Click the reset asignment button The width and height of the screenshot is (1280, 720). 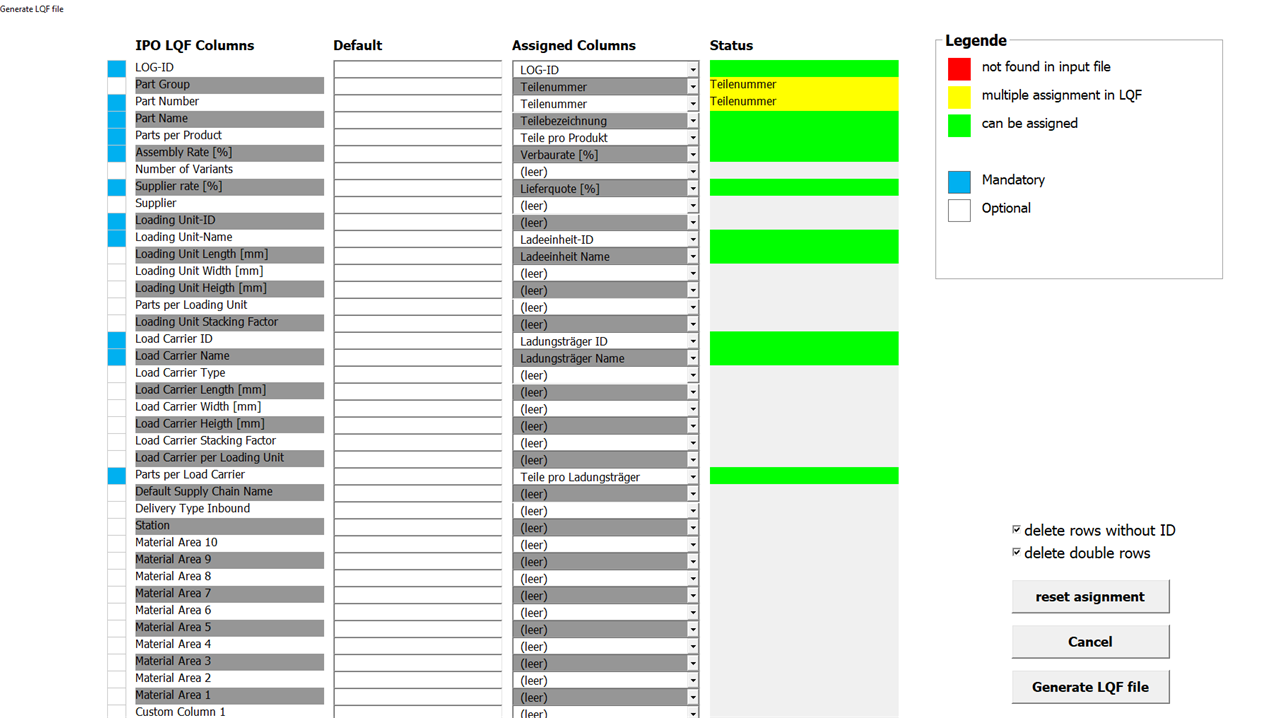click(1090, 597)
